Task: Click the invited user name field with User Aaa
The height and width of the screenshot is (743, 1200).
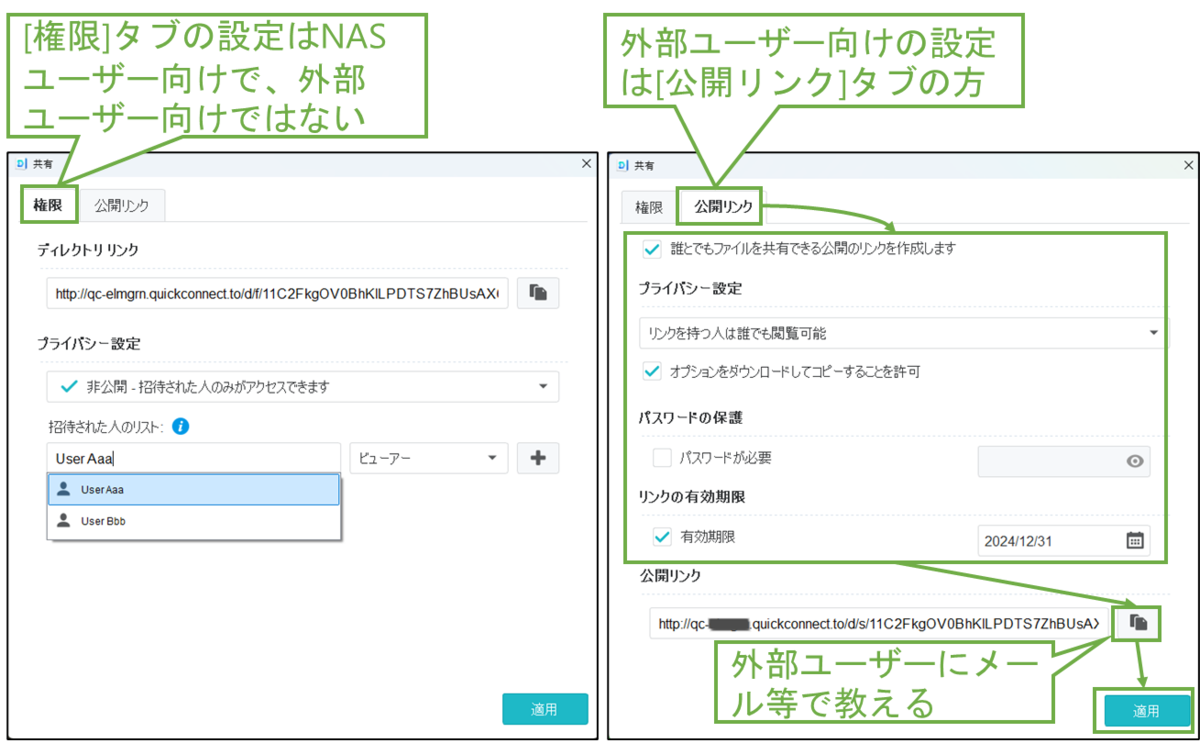Action: (193, 458)
